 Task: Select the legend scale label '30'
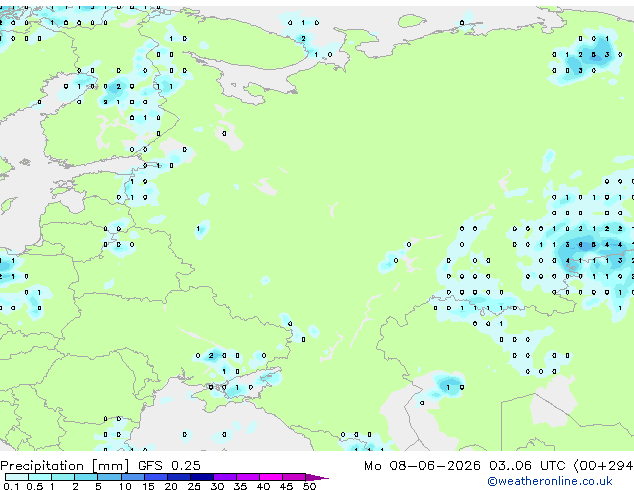click(217, 486)
